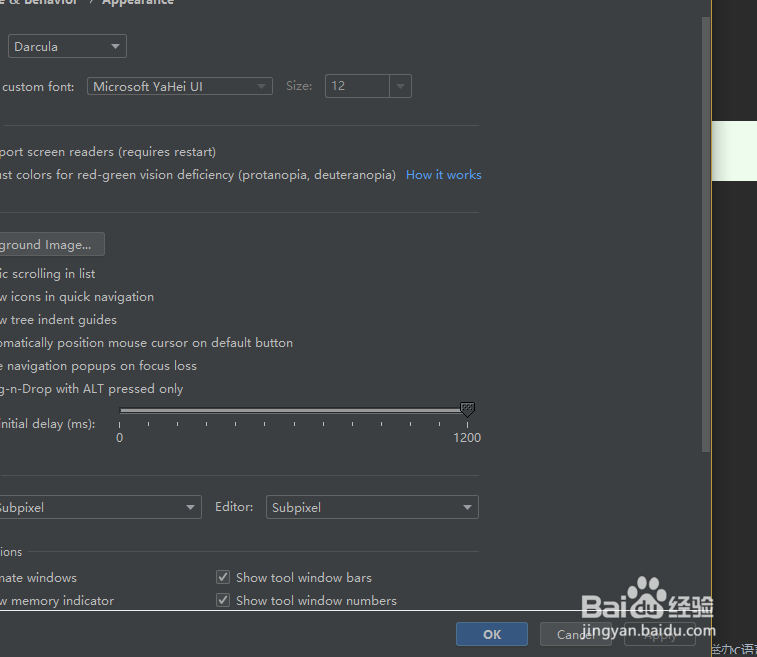Click the 'mate windows' option text
Image resolution: width=757 pixels, height=657 pixels.
point(39,578)
